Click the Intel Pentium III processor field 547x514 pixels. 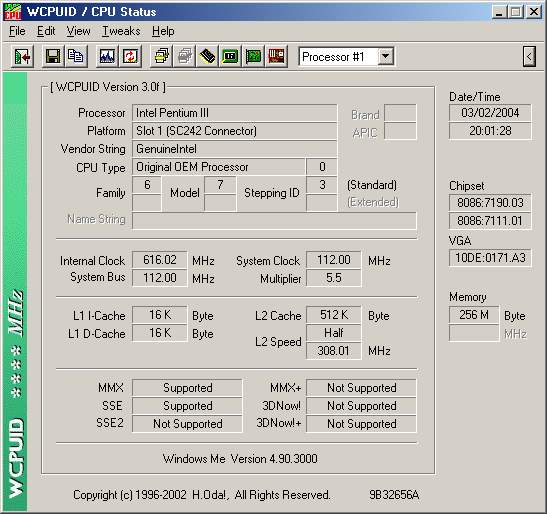[234, 113]
